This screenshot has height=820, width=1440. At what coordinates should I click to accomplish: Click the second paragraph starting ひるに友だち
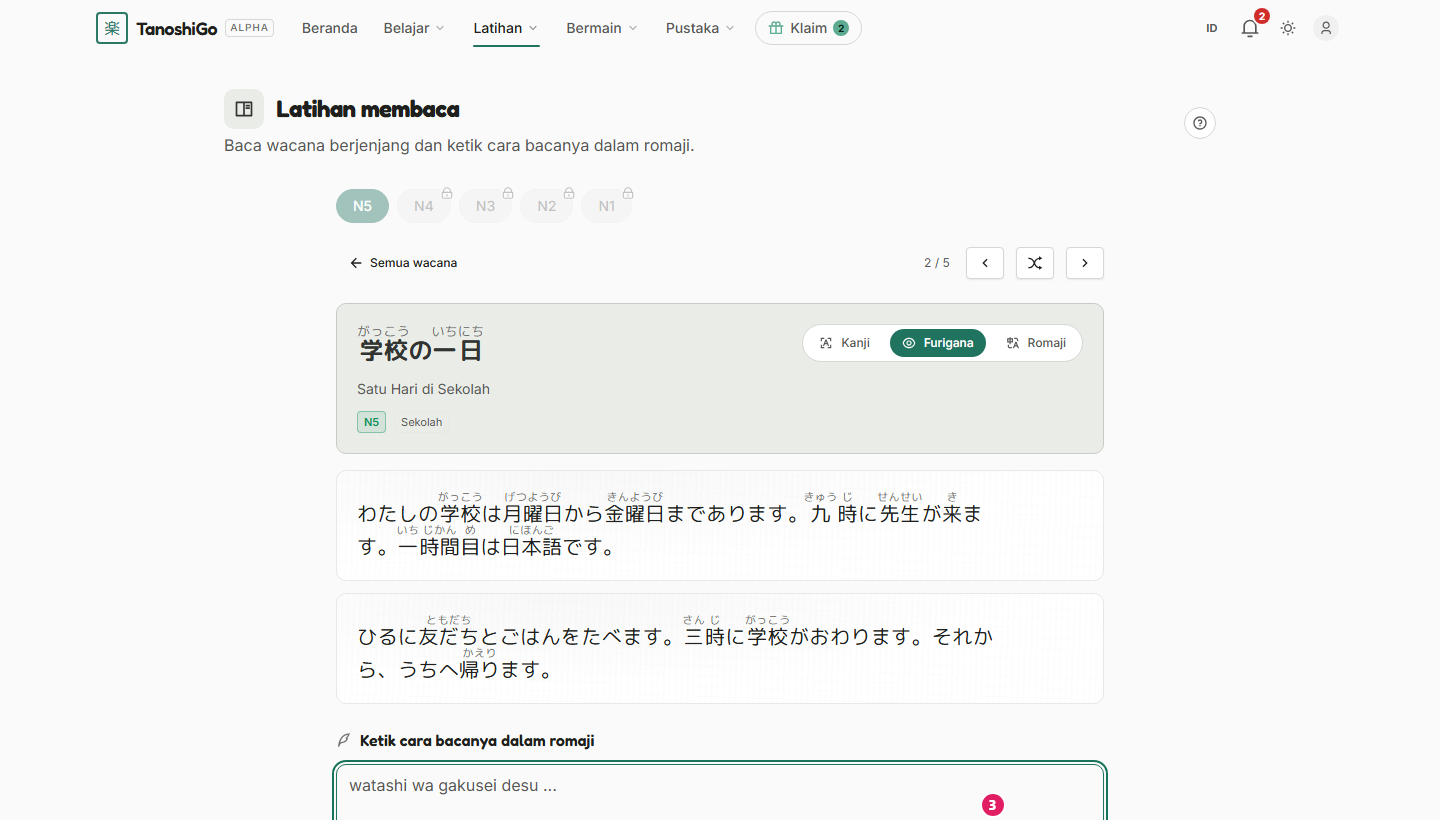720,649
